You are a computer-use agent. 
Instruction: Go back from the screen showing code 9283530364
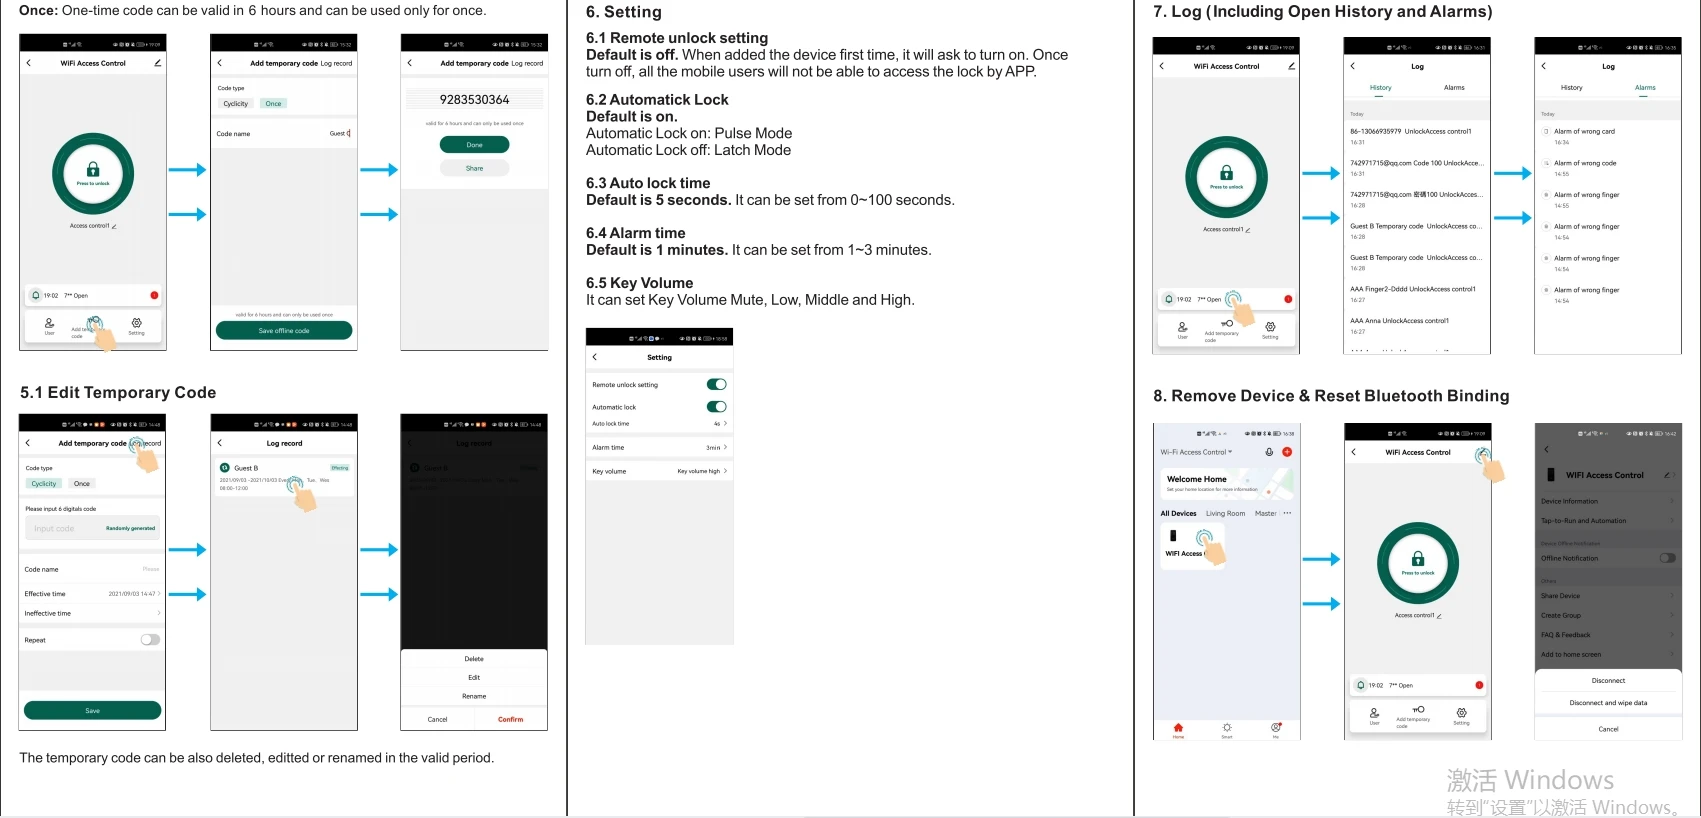410,63
